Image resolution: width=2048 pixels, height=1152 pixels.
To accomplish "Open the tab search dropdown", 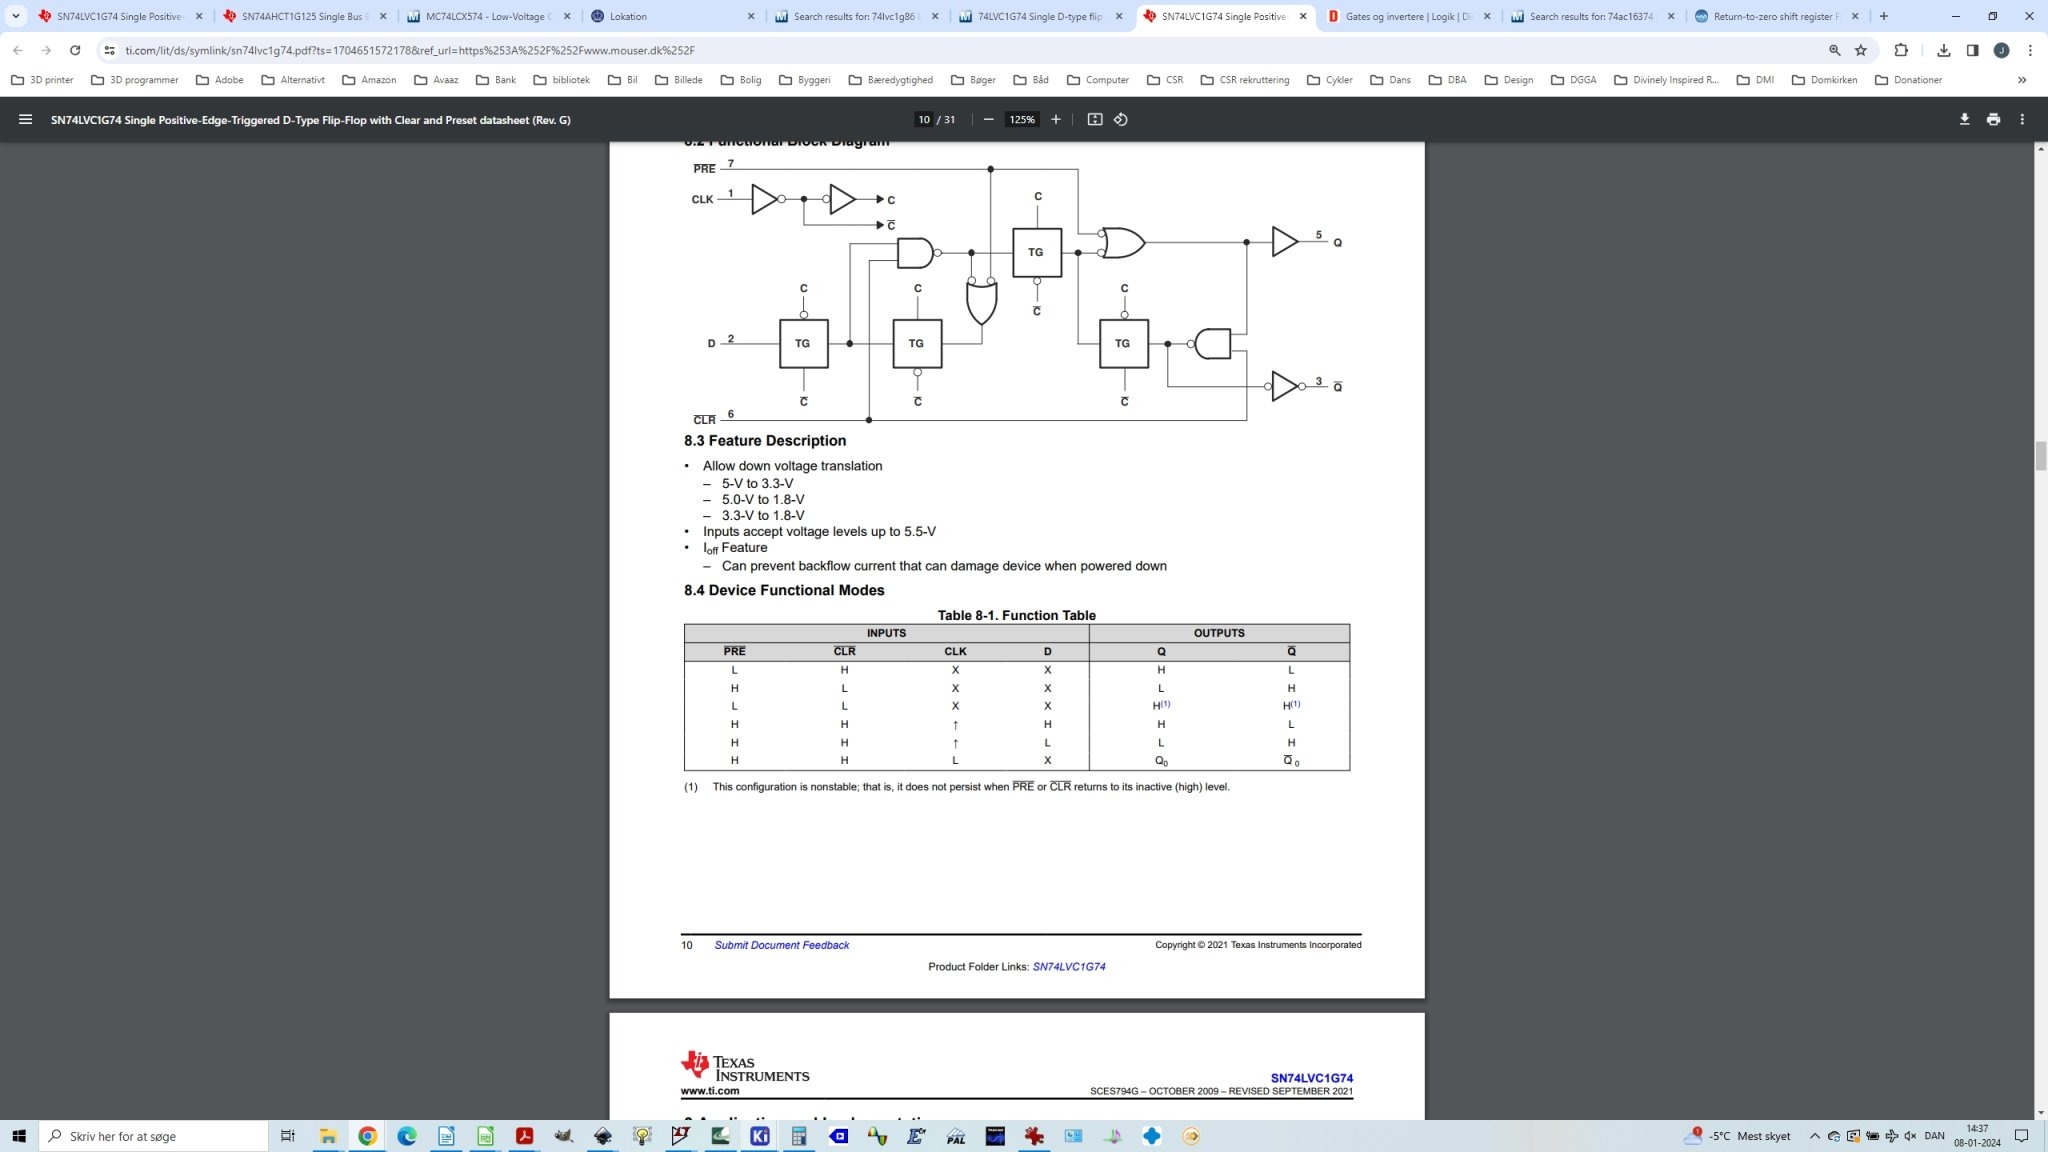I will (15, 16).
